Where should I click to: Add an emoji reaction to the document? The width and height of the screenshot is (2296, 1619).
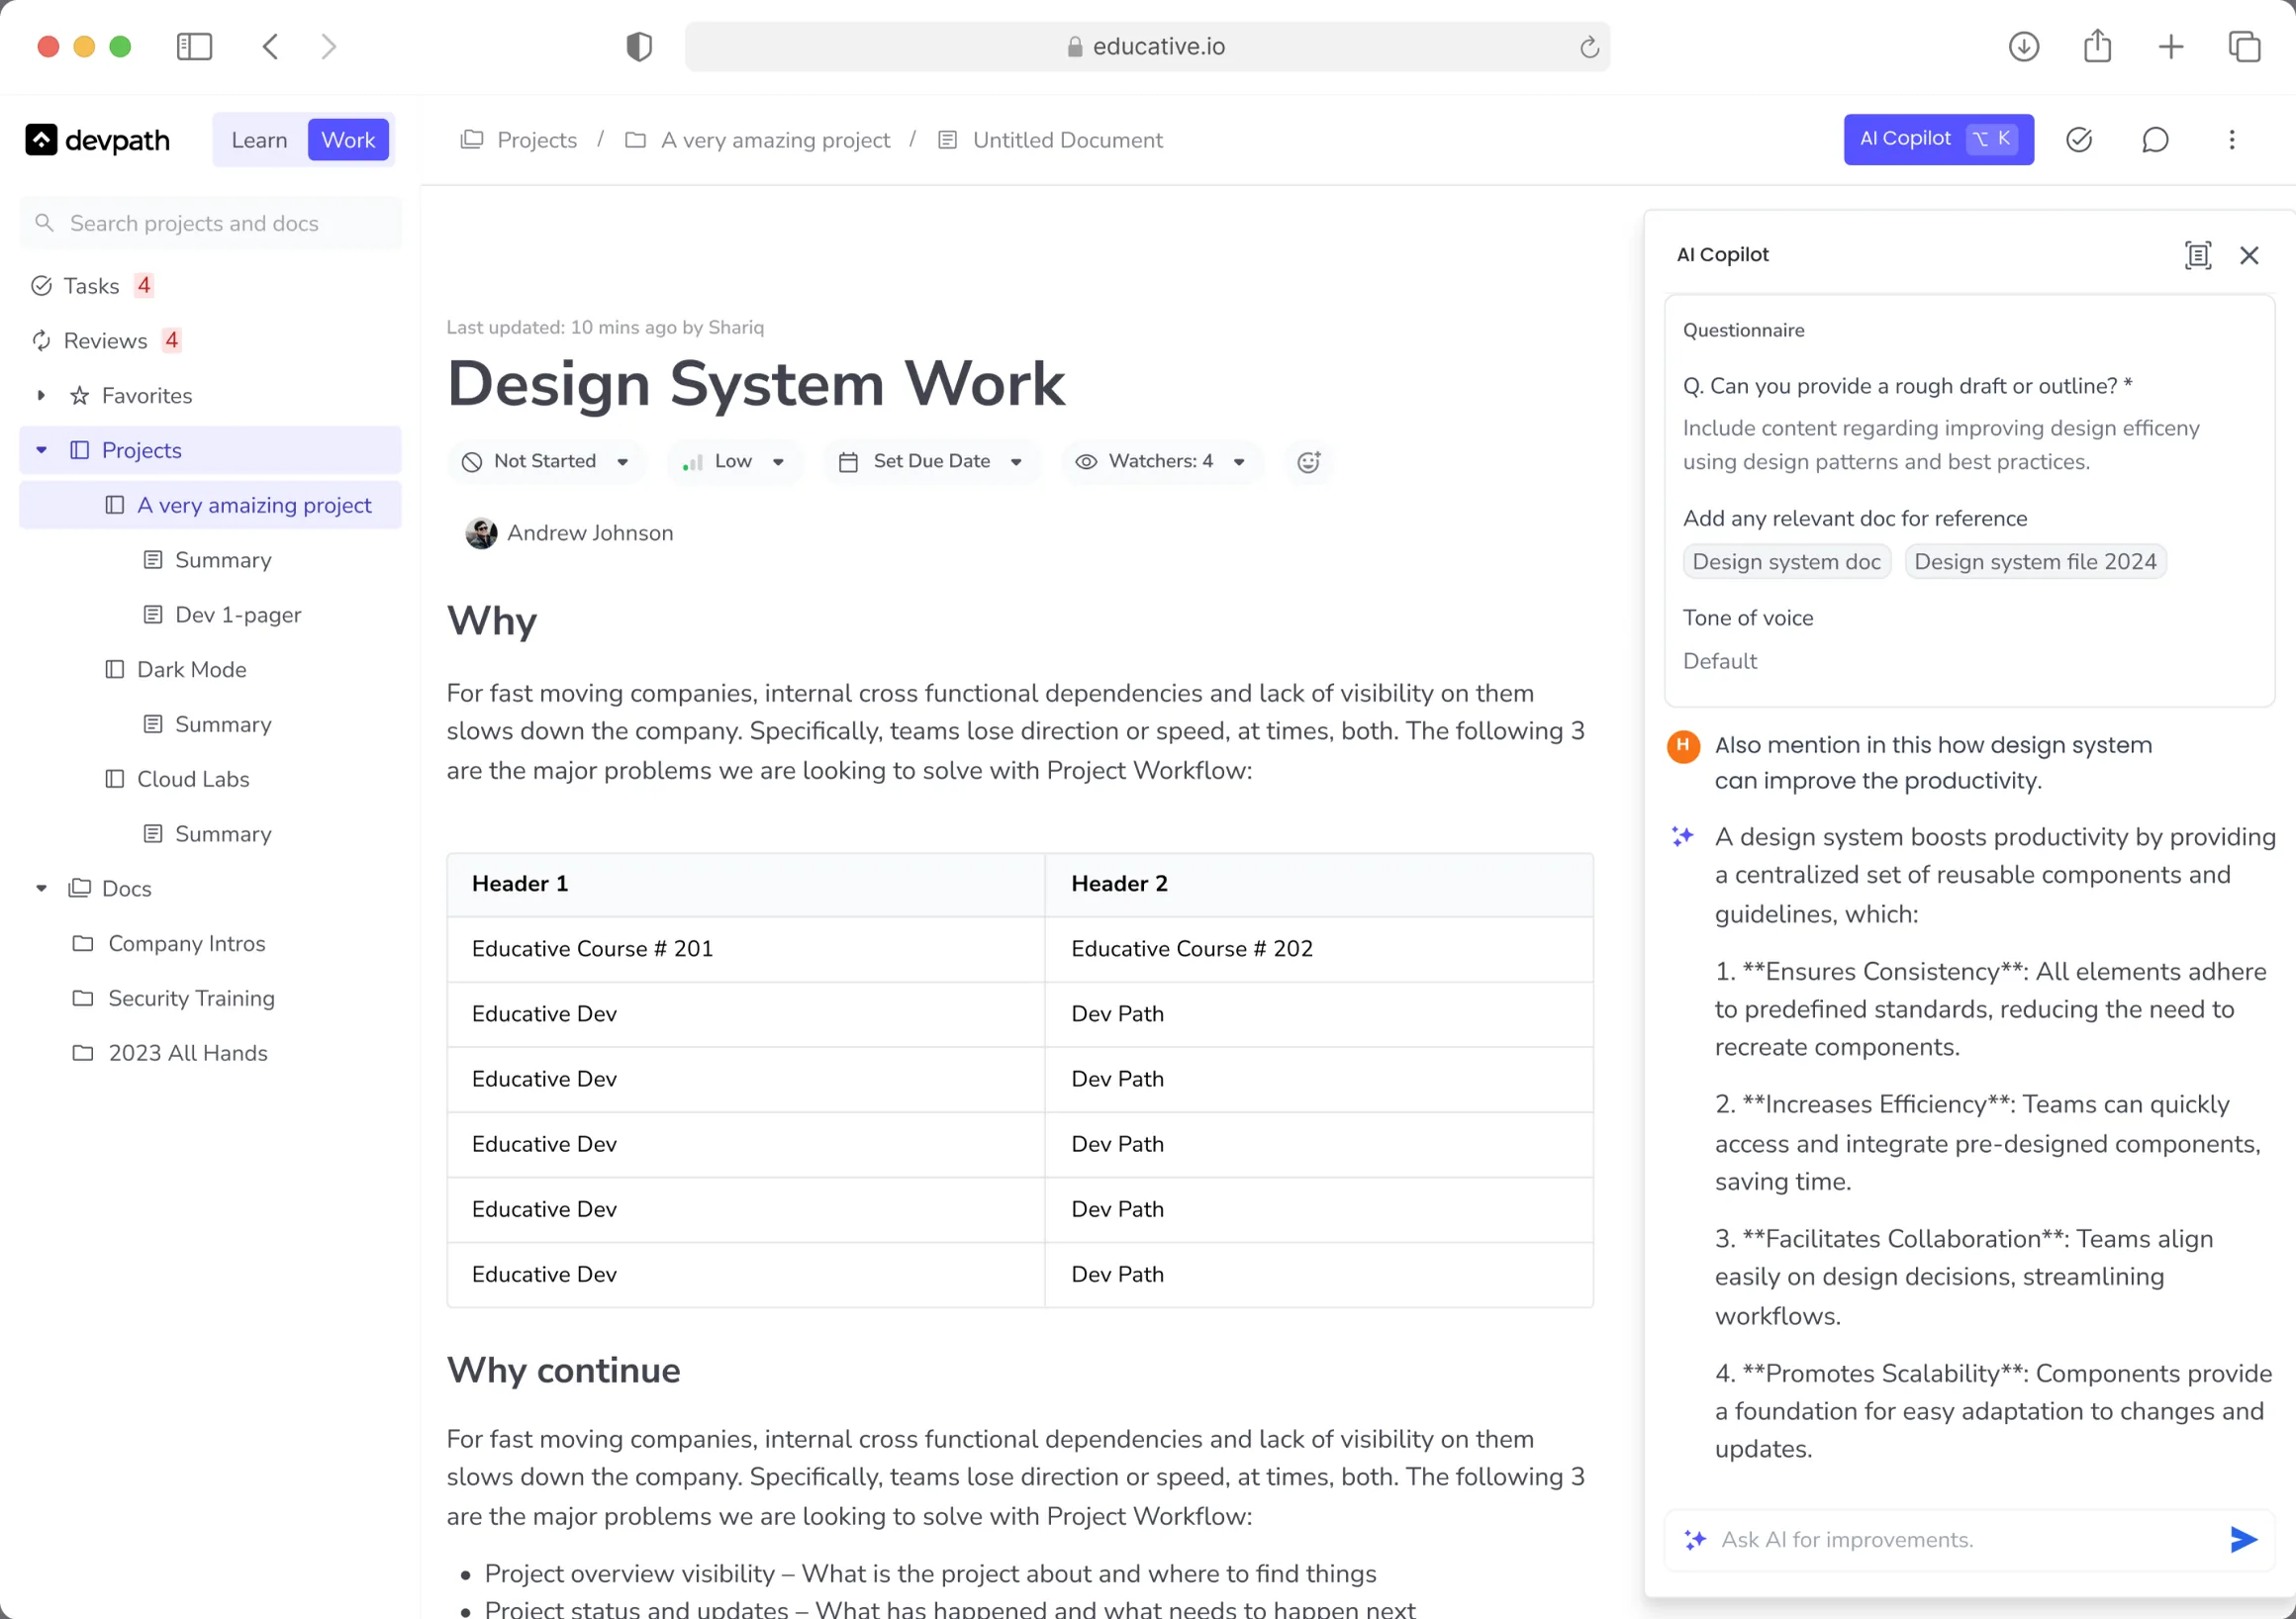[x=1308, y=461]
